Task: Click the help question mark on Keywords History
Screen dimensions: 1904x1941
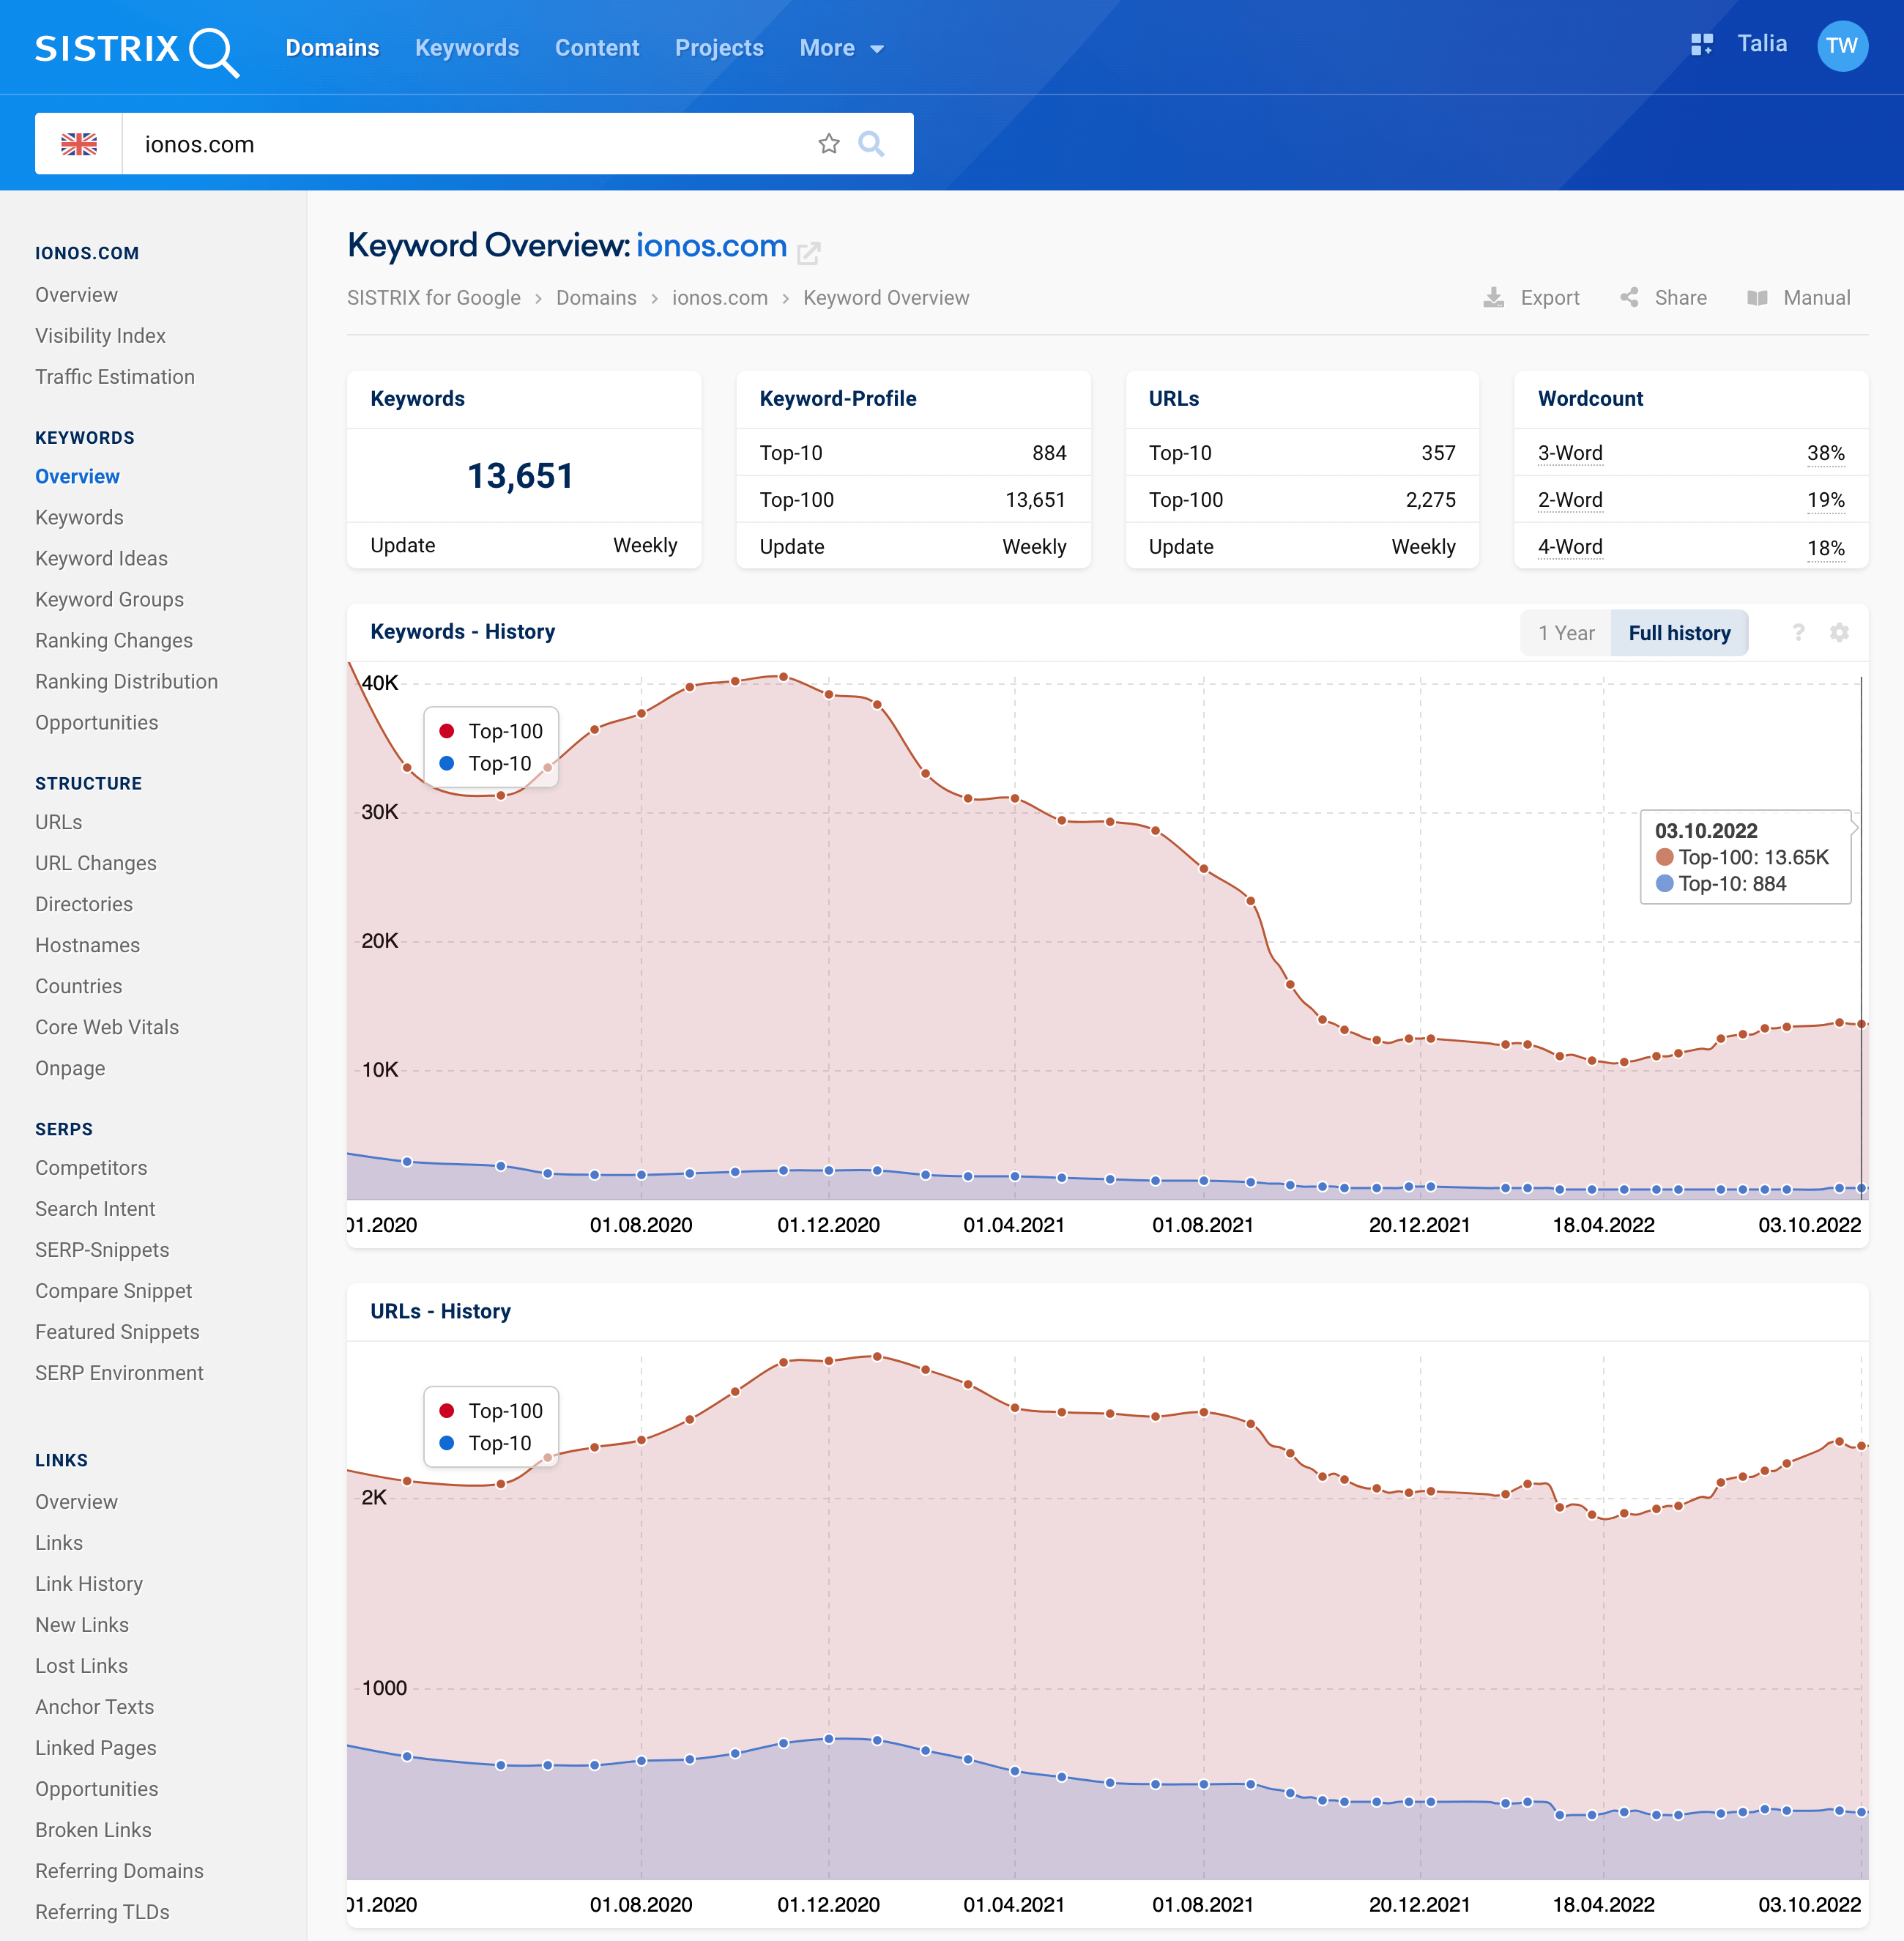Action: click(1798, 632)
